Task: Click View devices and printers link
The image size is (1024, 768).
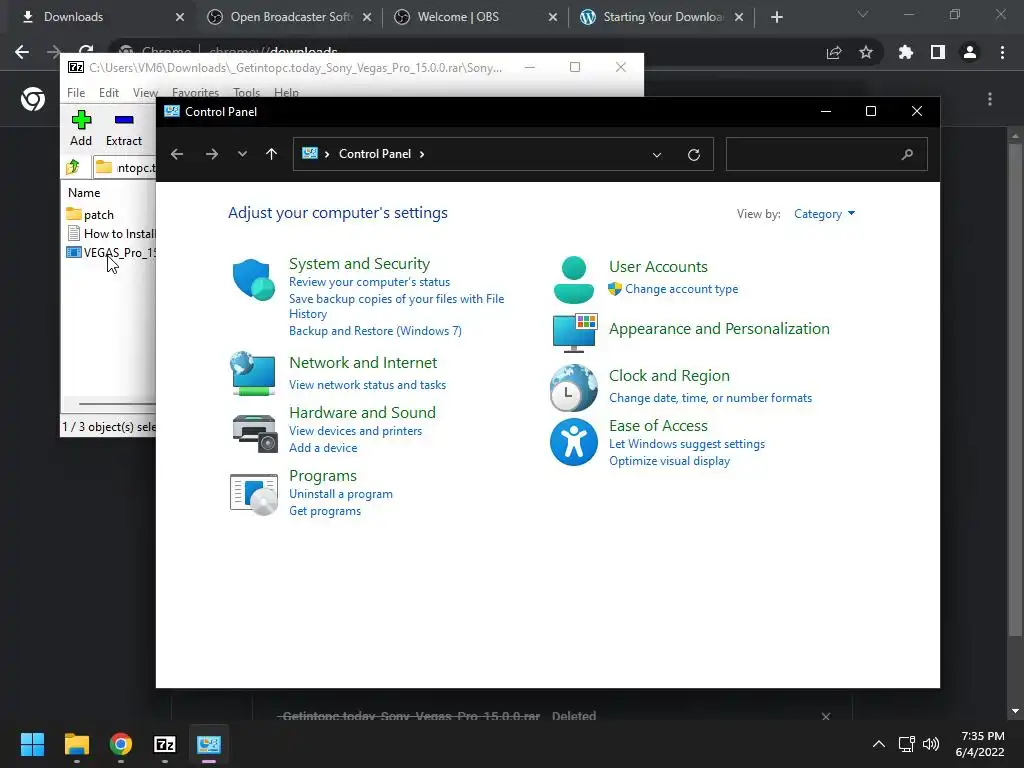Action: coord(355,431)
